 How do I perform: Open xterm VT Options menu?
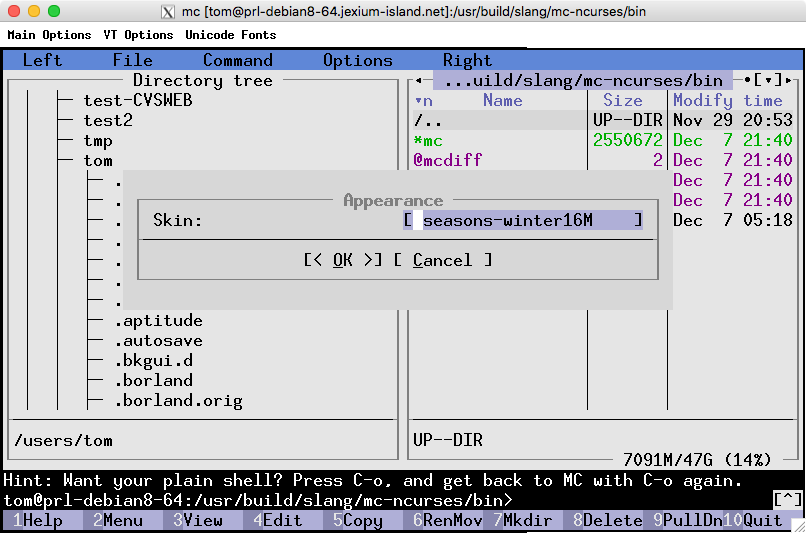(x=138, y=35)
